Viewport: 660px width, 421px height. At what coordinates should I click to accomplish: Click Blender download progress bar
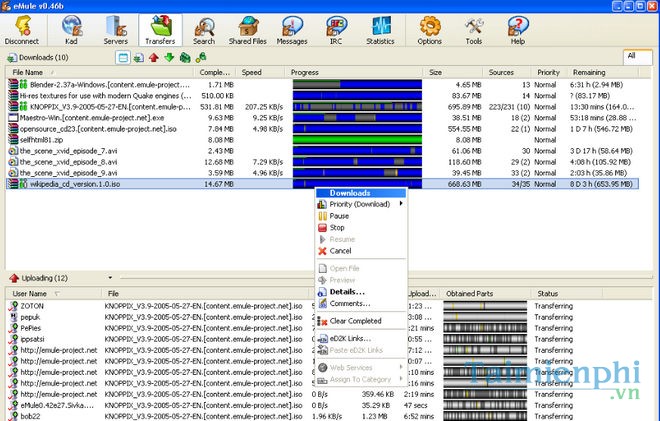(x=357, y=85)
